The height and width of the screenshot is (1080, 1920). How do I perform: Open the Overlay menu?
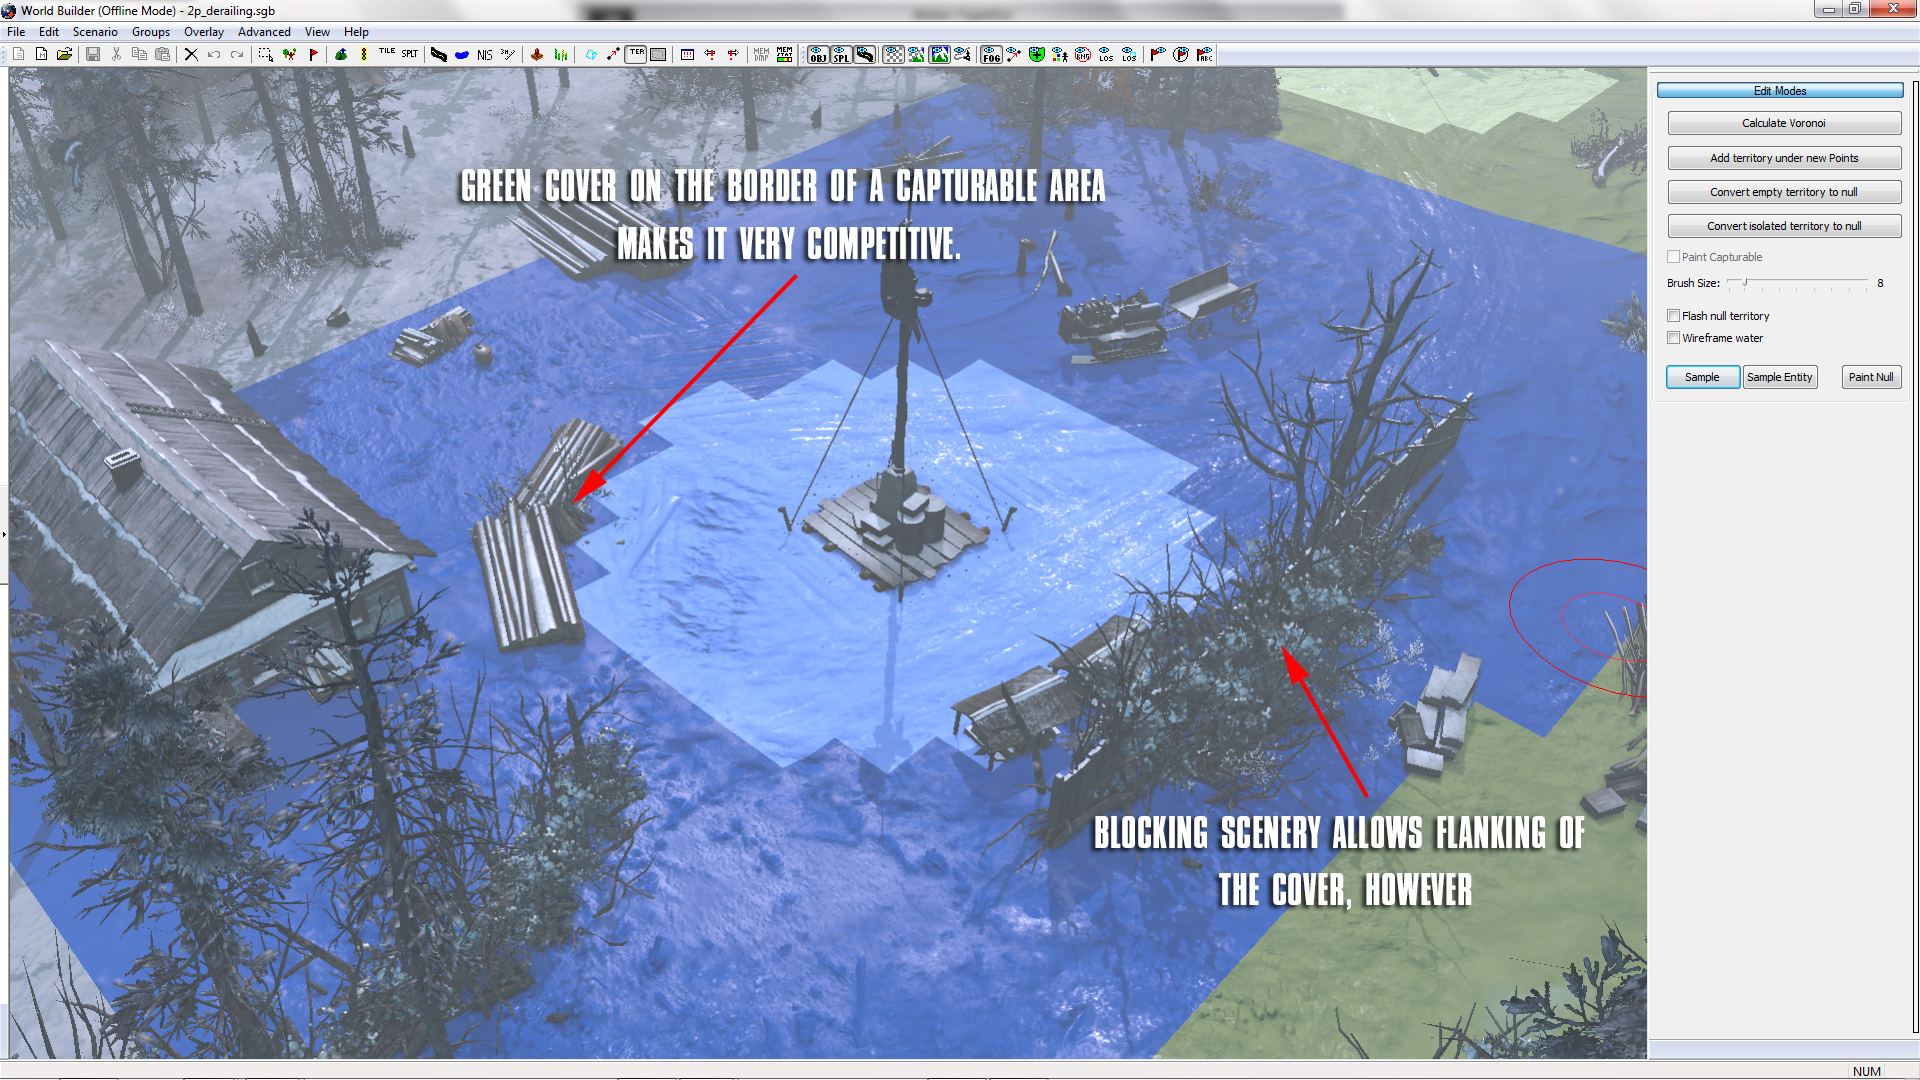204,32
